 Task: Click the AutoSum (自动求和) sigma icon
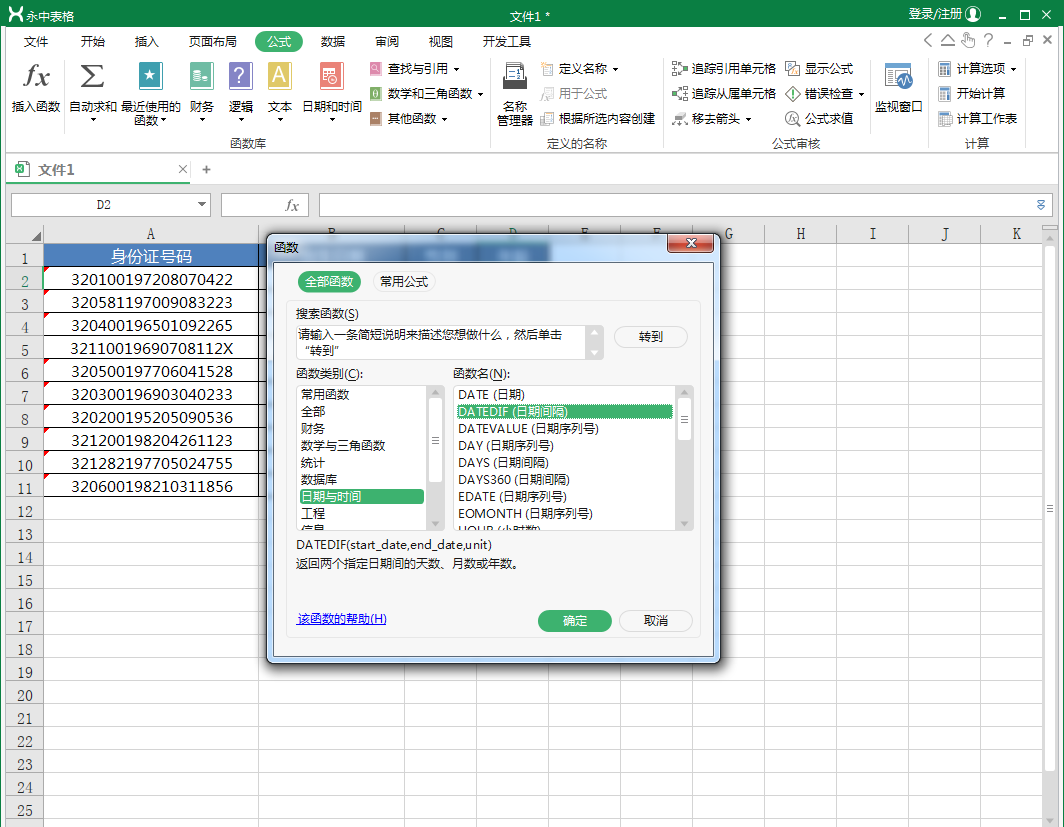click(x=92, y=76)
